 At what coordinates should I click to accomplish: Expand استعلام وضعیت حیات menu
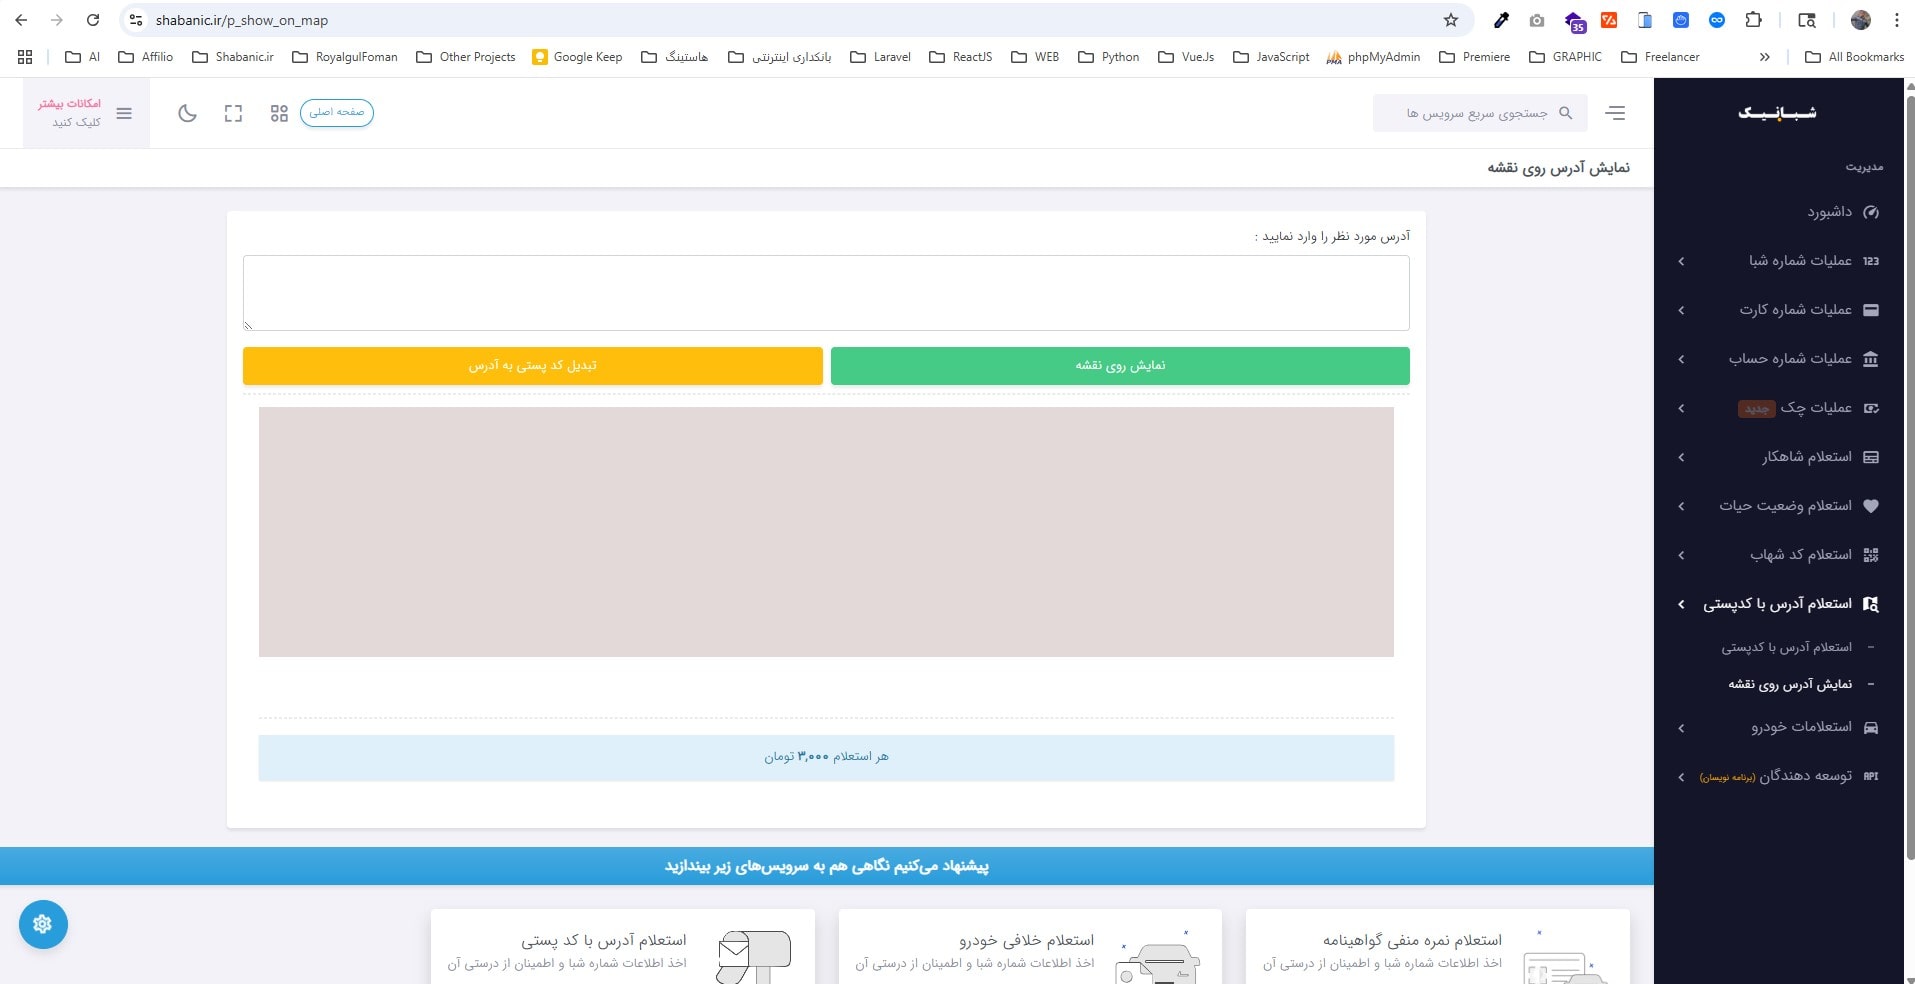pos(1780,506)
